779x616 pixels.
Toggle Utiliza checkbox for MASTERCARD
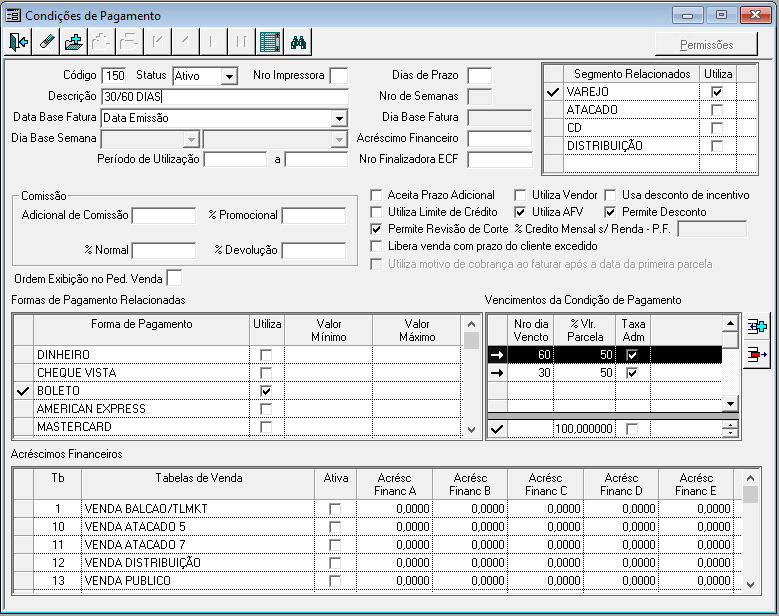click(266, 427)
